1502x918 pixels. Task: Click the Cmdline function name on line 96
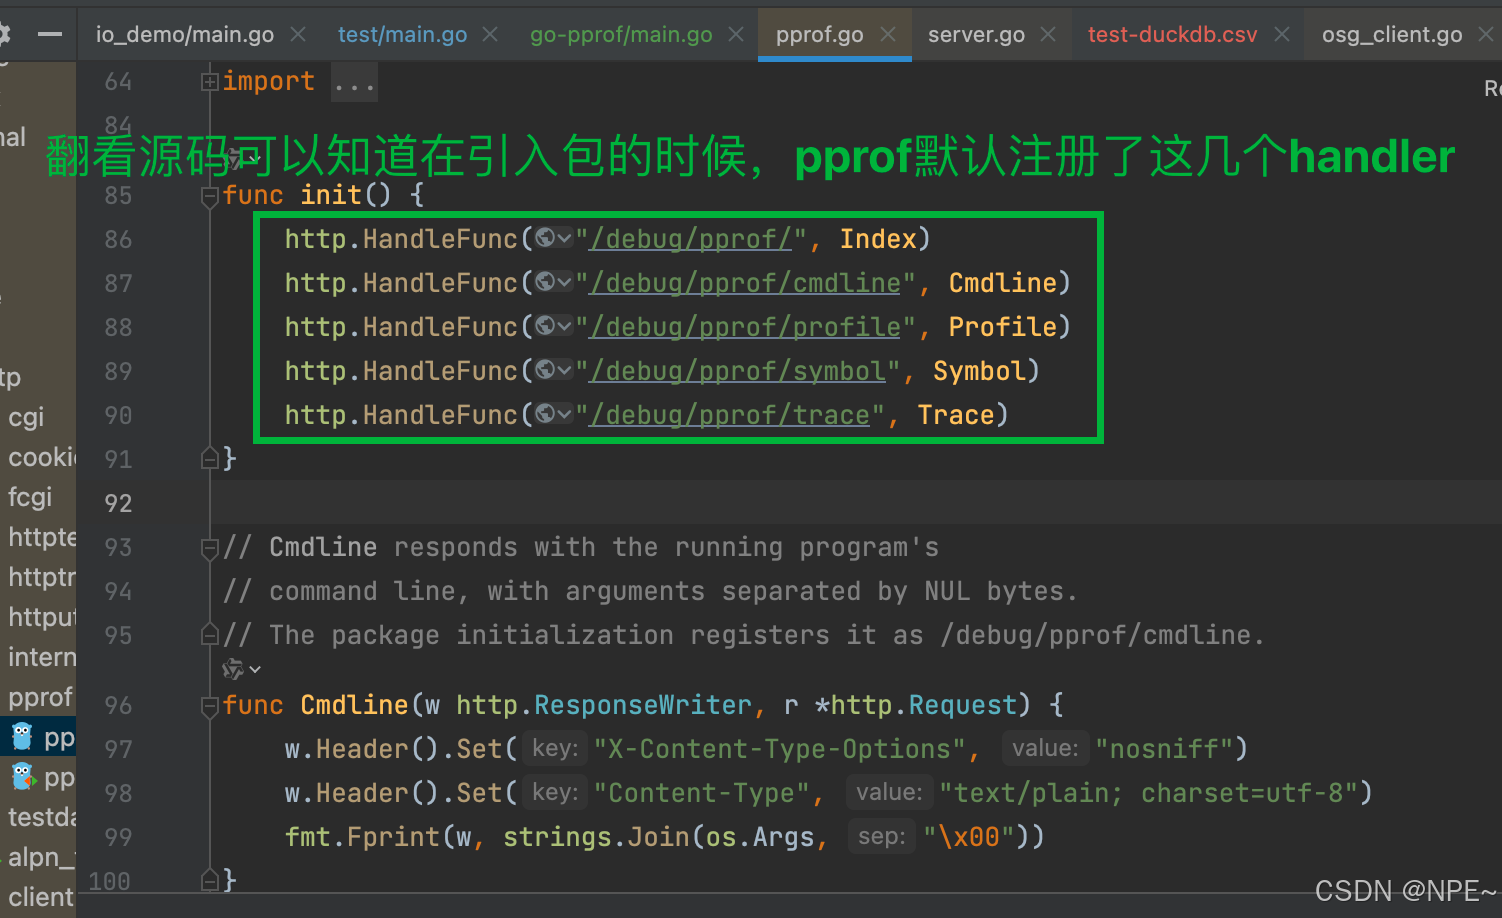pos(354,705)
